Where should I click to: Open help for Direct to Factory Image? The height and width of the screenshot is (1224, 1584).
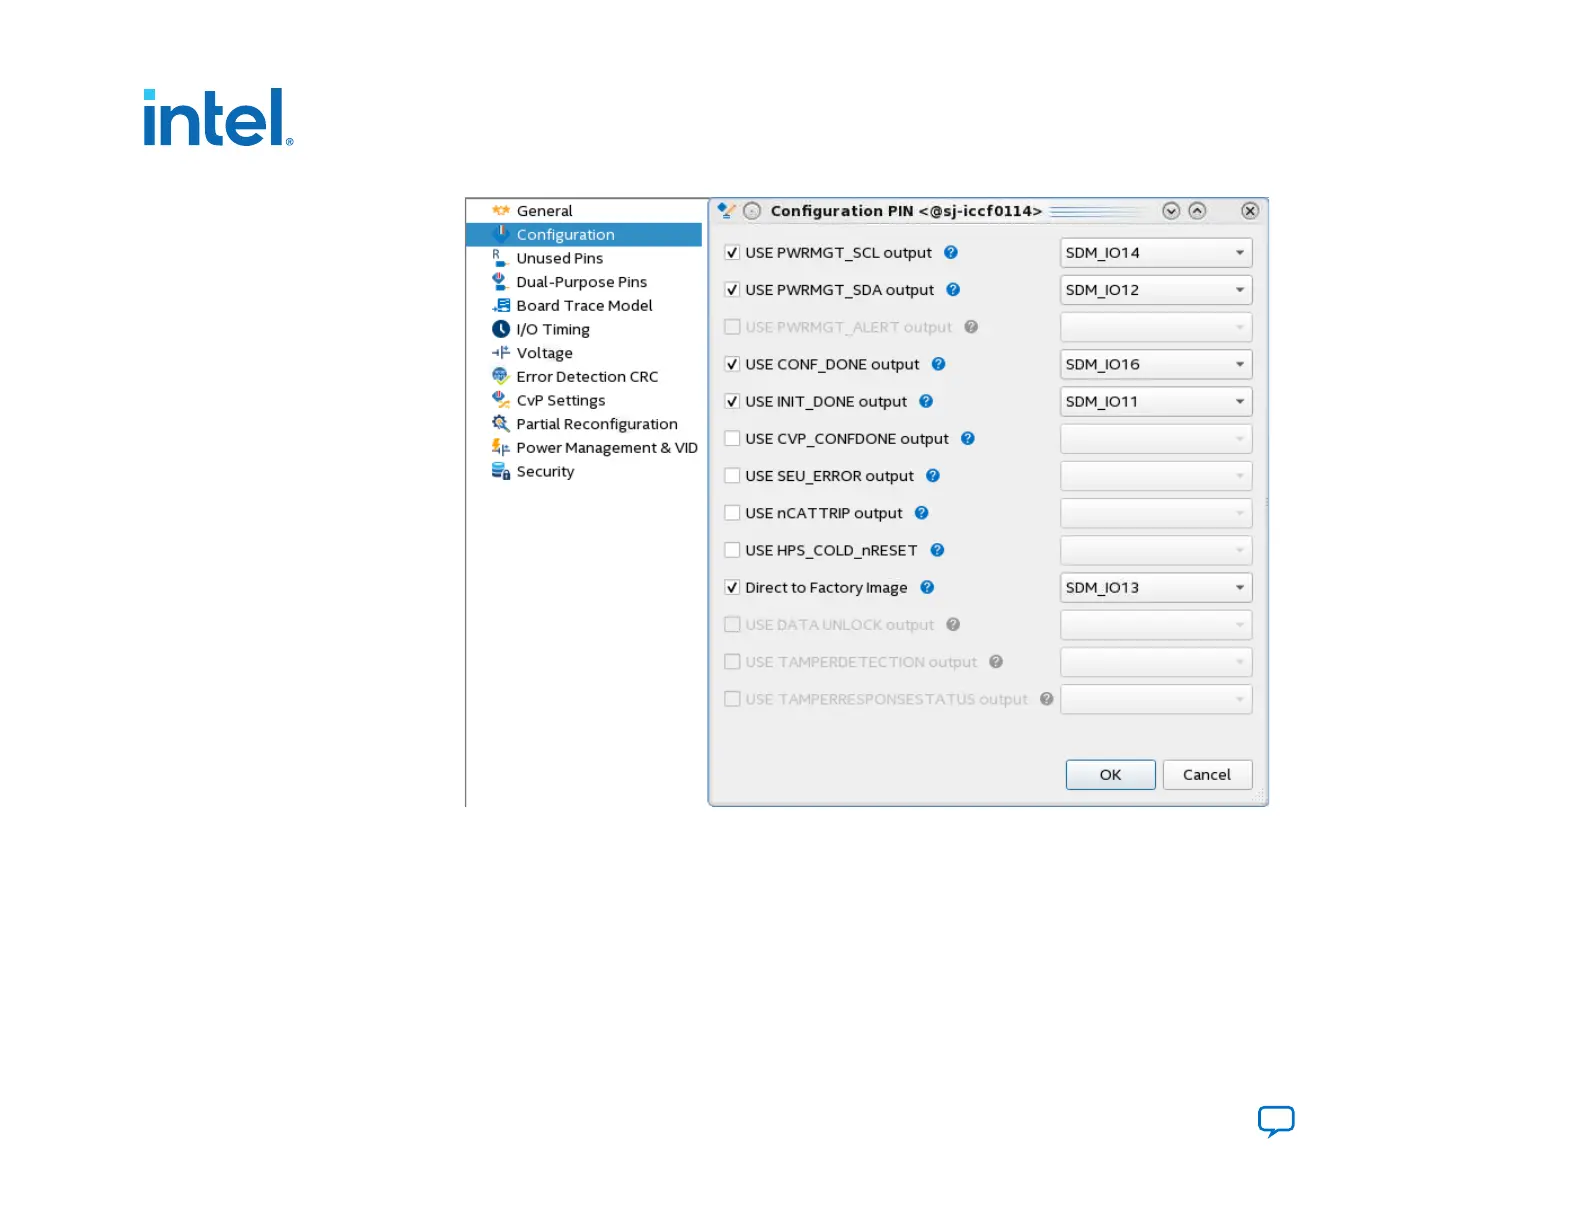(x=927, y=587)
